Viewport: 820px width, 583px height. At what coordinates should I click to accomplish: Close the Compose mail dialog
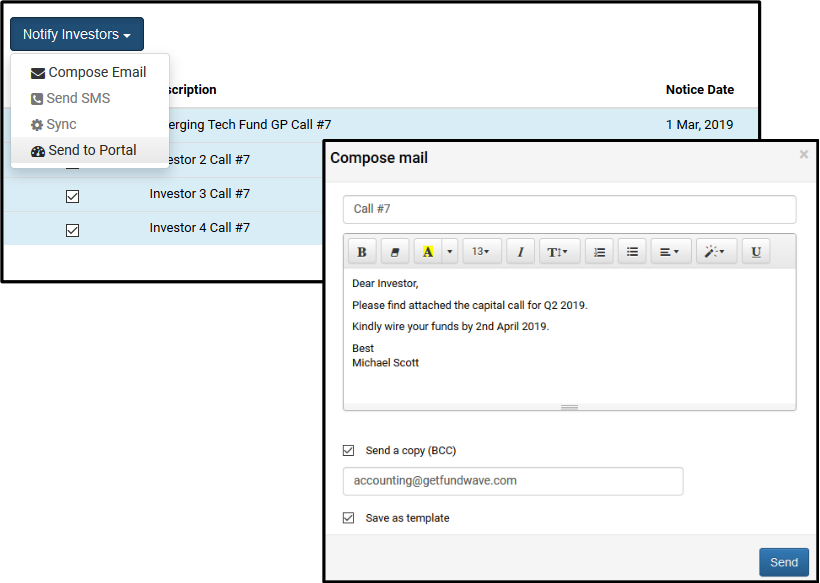tap(804, 154)
